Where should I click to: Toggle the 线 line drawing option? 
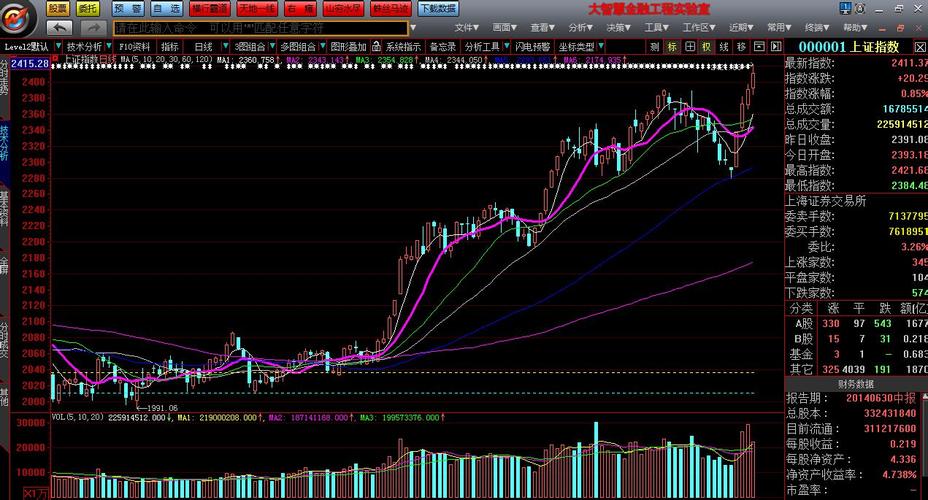[x=724, y=47]
